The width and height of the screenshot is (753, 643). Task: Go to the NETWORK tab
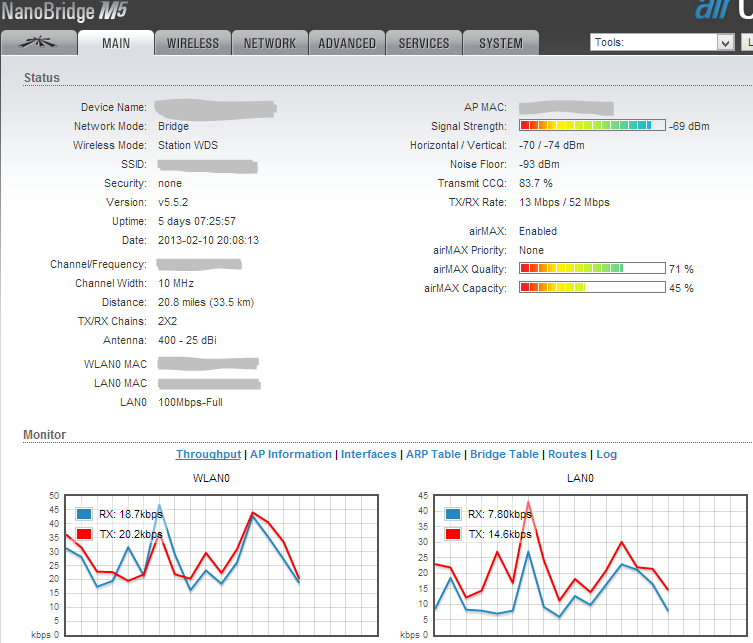[270, 43]
